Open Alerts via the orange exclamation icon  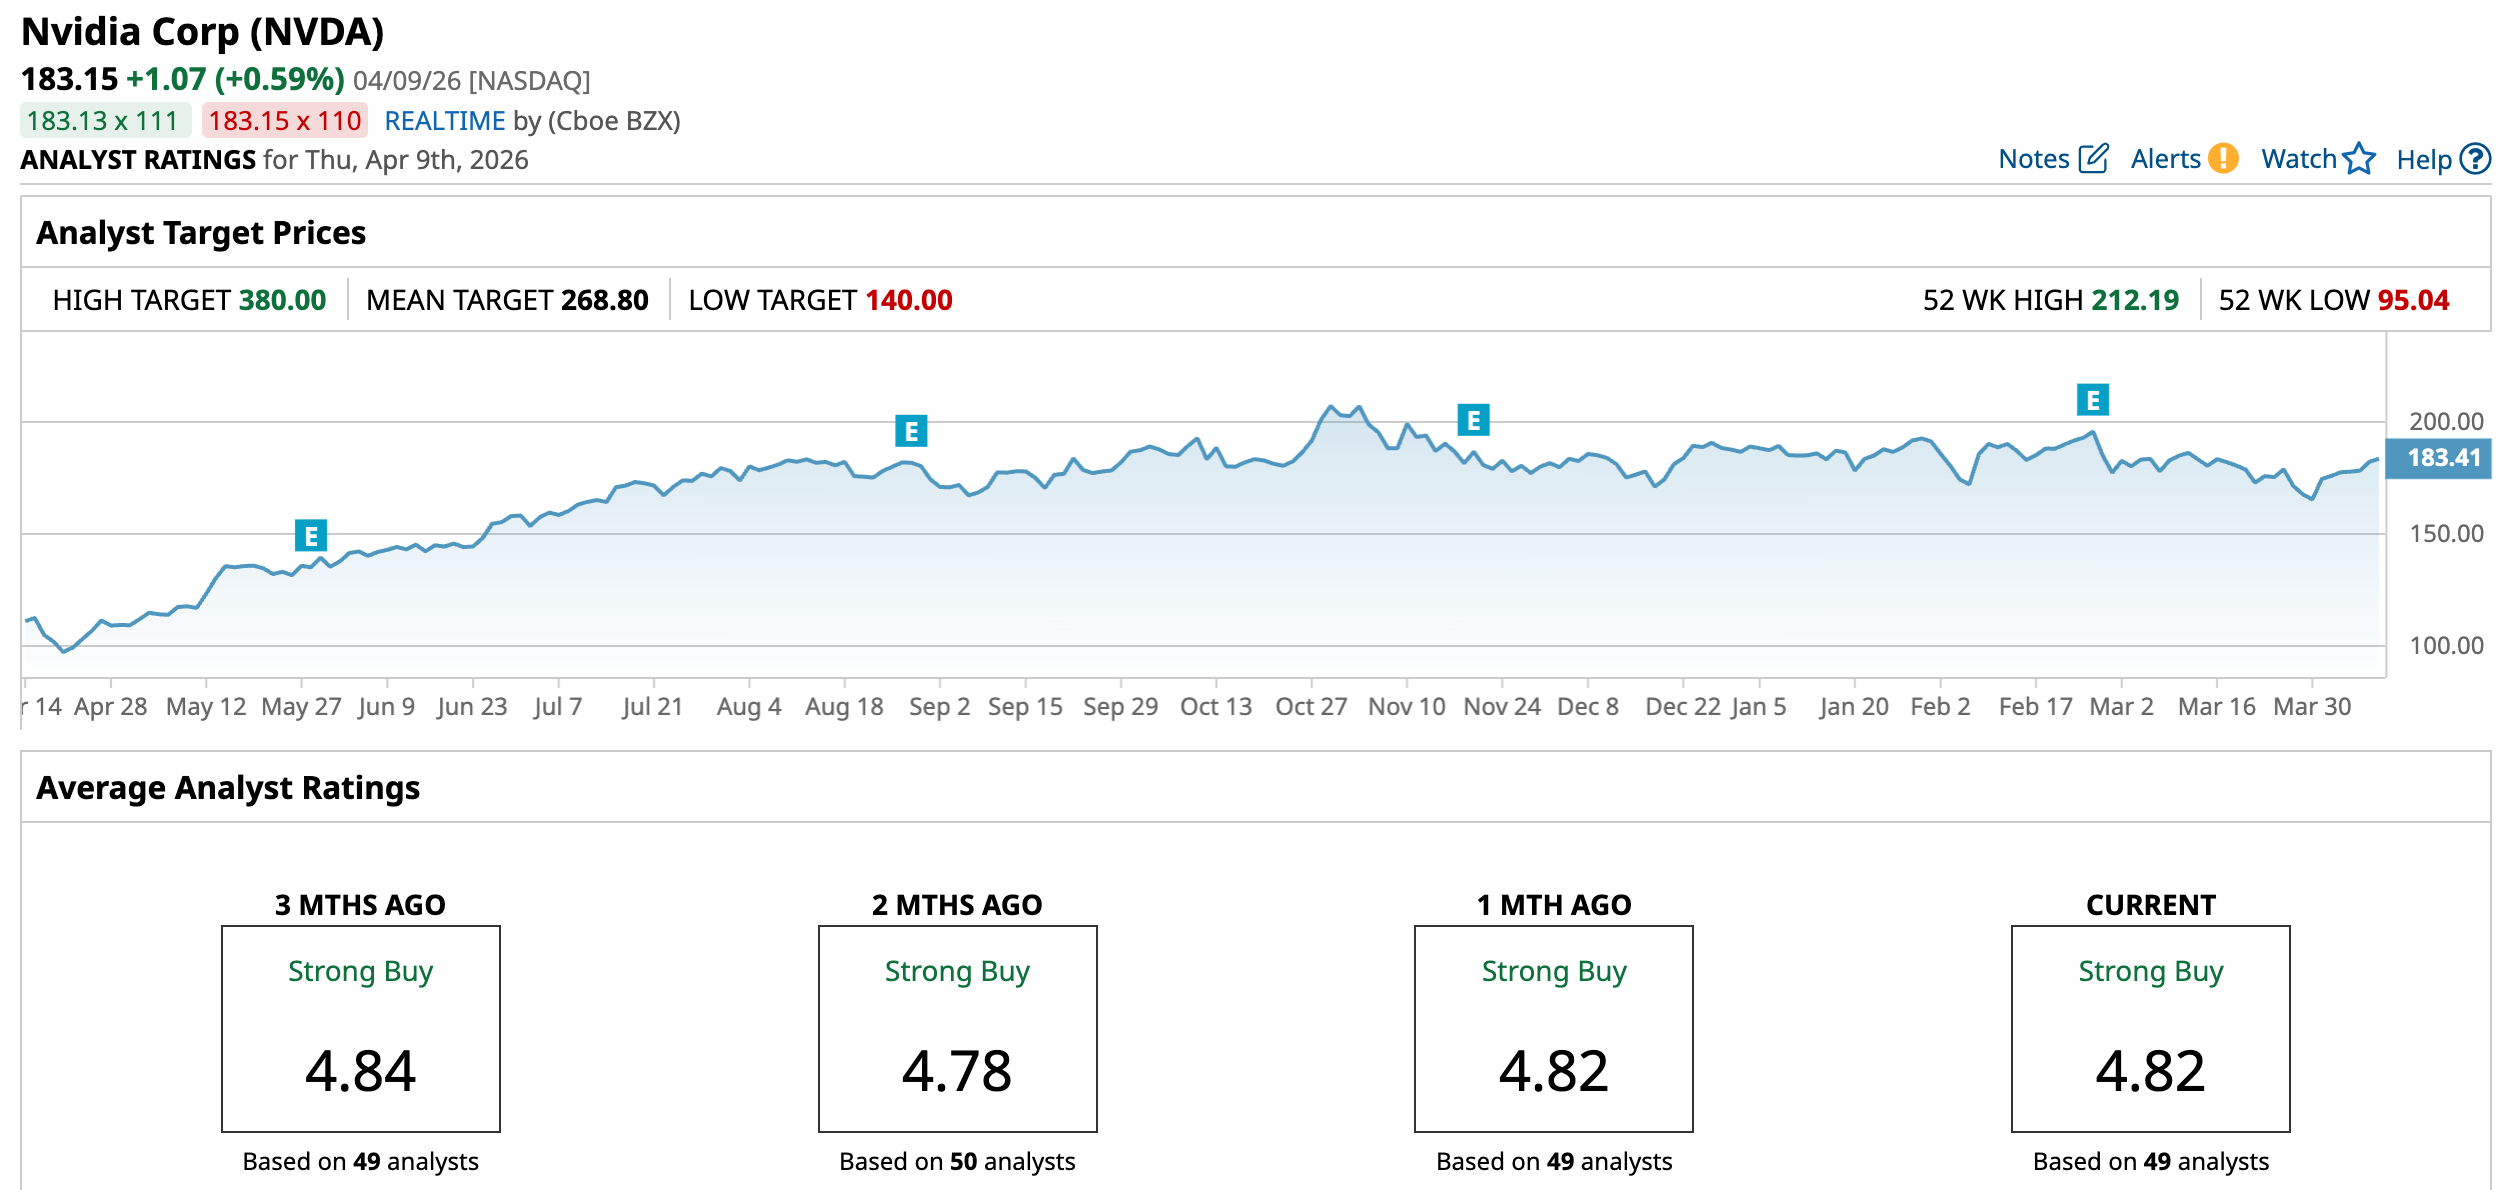point(2223,159)
